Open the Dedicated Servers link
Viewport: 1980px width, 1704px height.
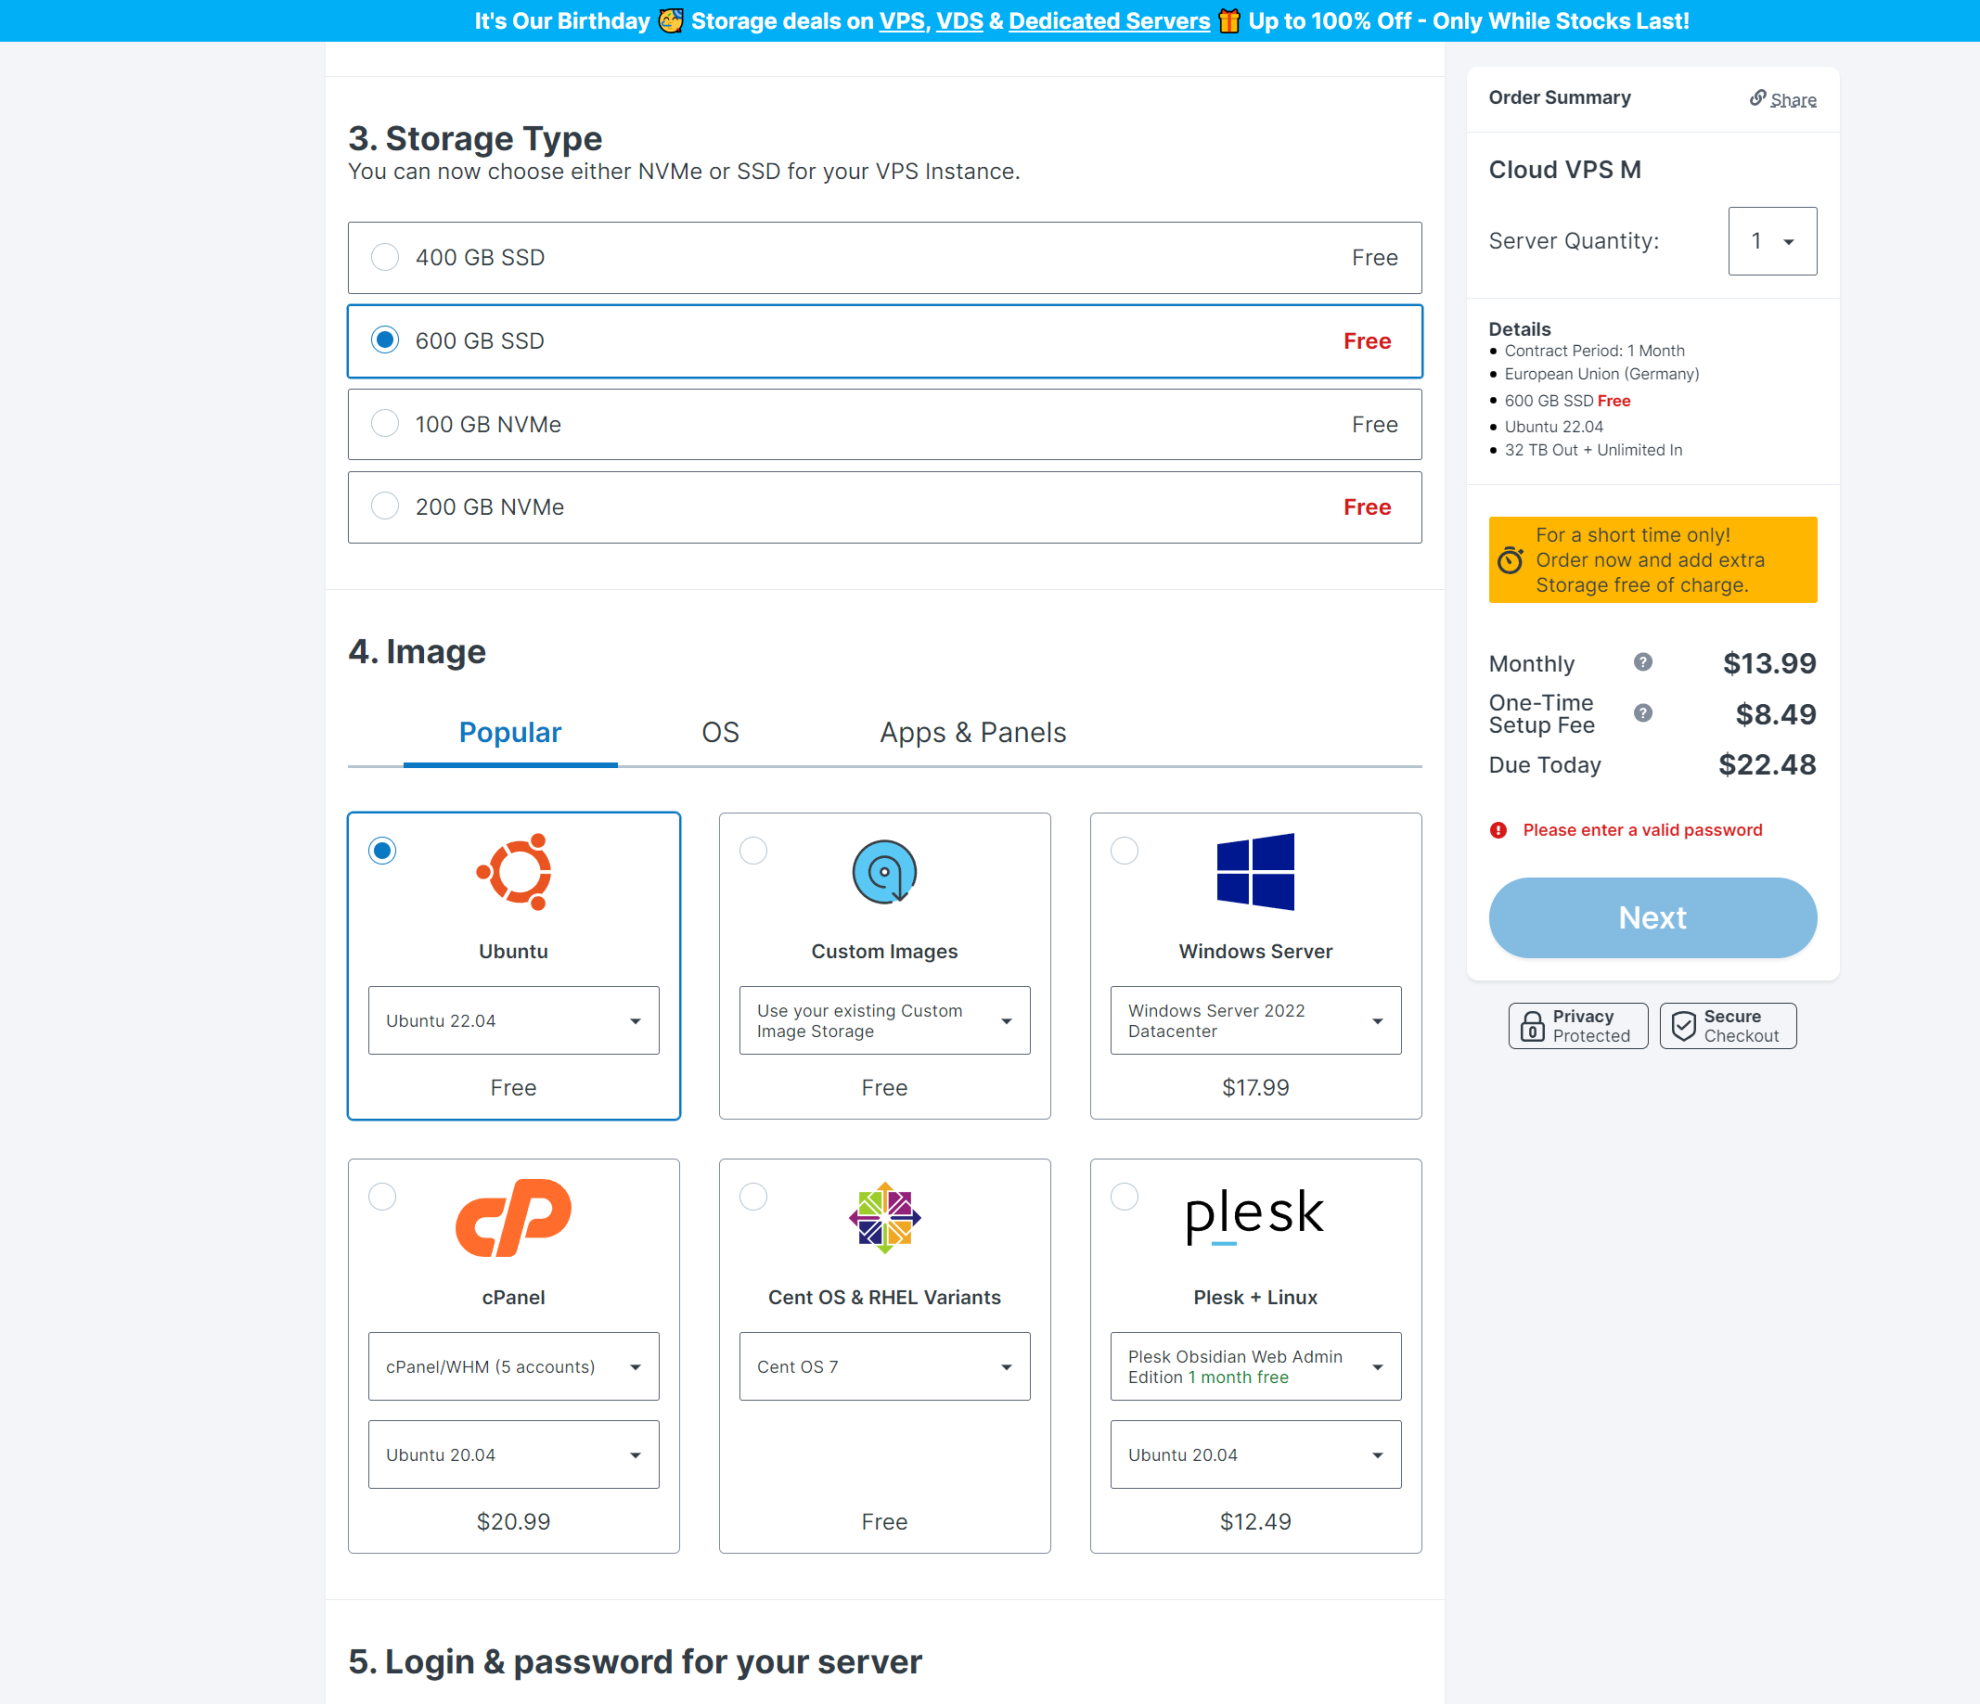[1109, 20]
